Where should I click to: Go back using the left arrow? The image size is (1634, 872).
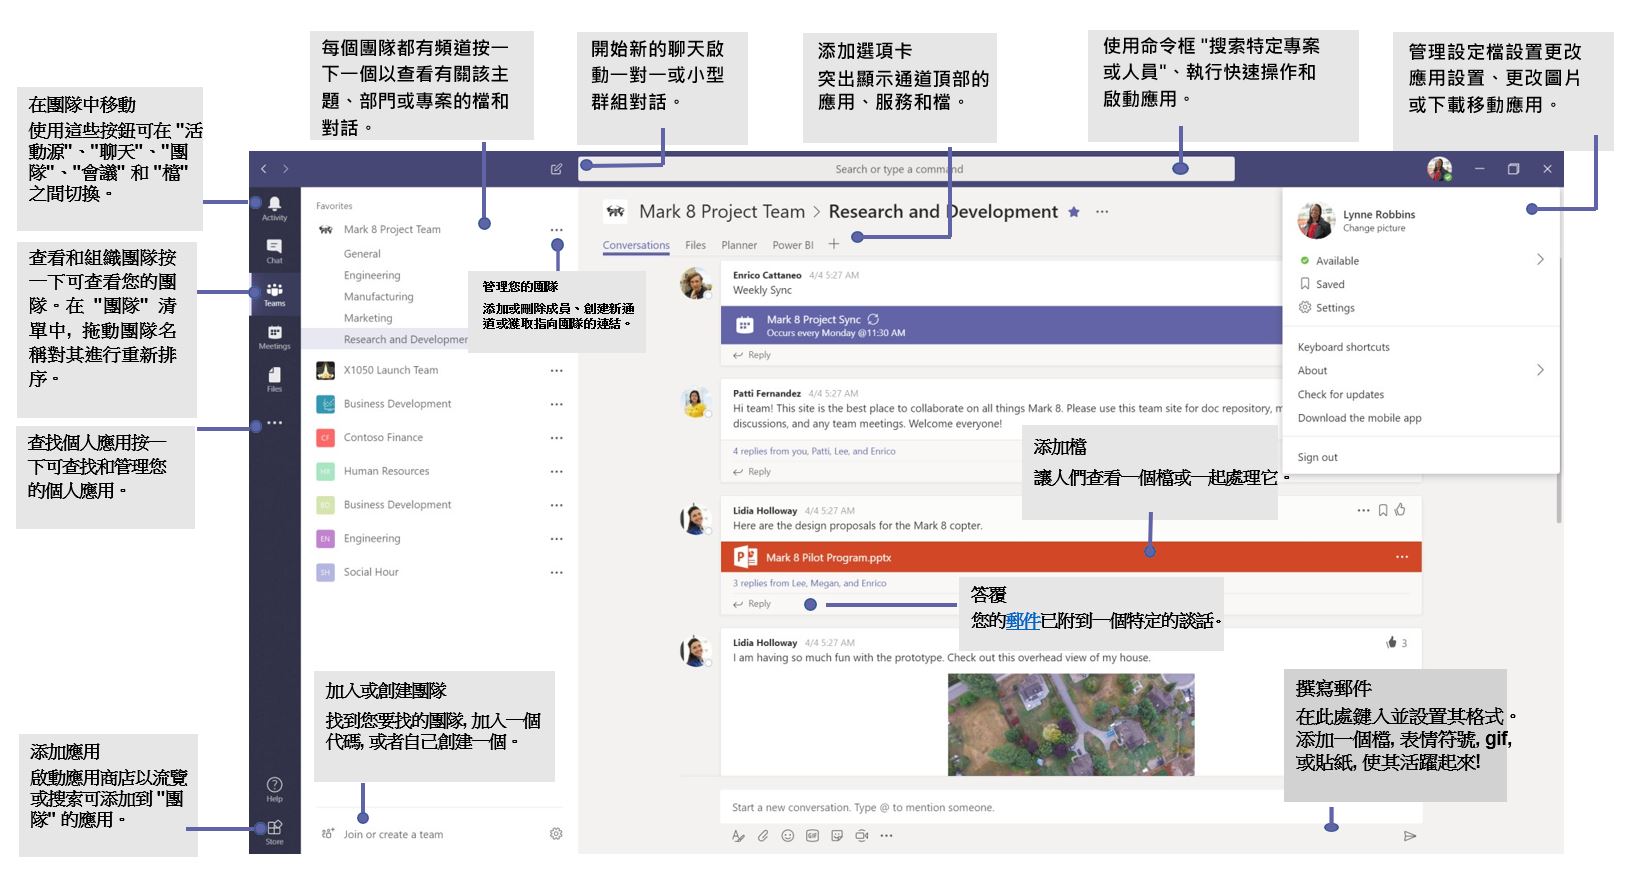[264, 169]
